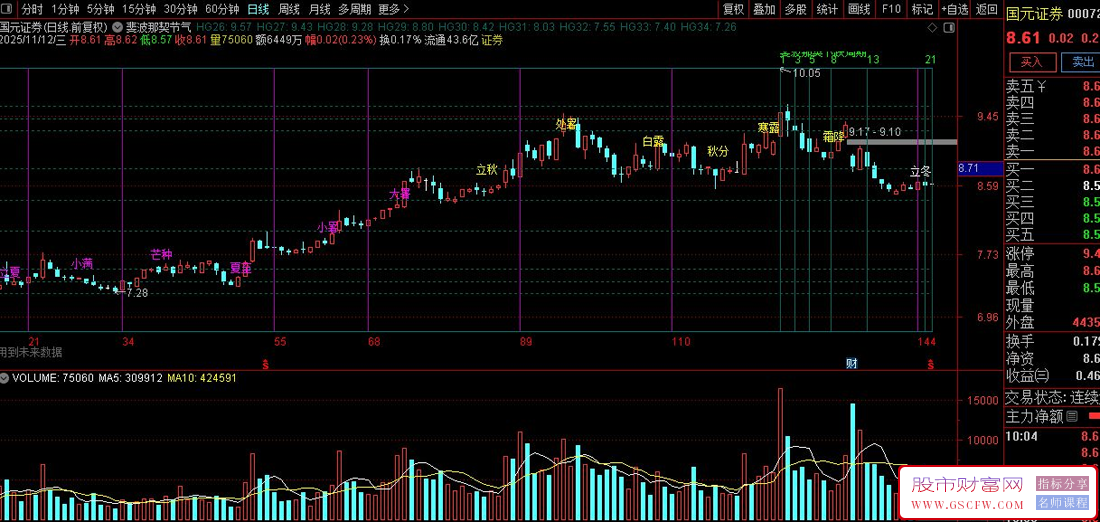The width and height of the screenshot is (1100, 522).
Task: Click the 证券 sector link
Action: click(x=492, y=40)
